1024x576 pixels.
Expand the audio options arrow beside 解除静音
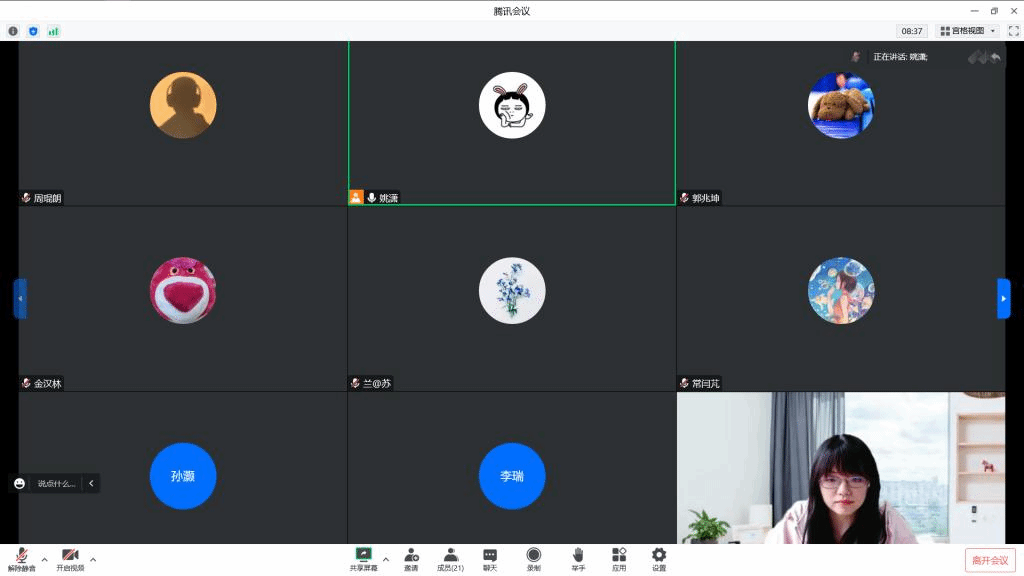[44, 559]
